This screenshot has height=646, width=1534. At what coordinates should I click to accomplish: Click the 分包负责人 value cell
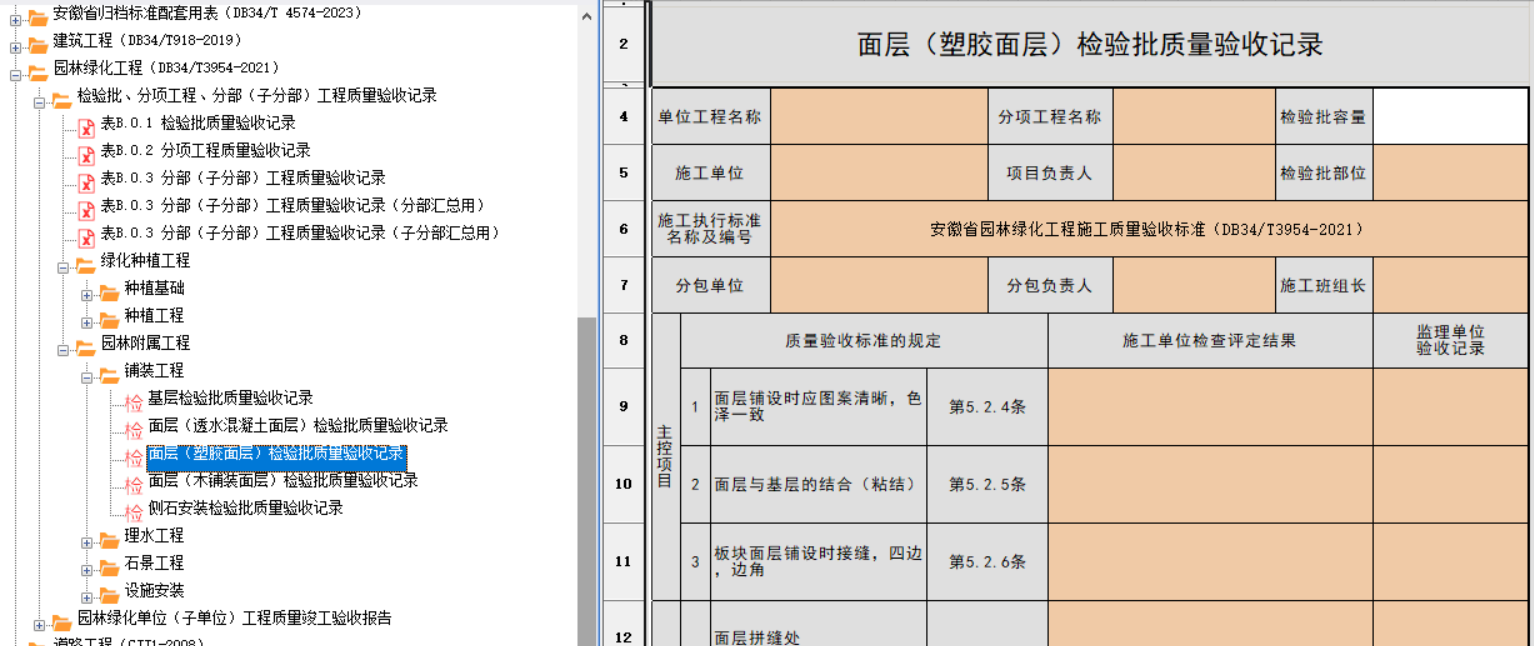coord(1194,286)
